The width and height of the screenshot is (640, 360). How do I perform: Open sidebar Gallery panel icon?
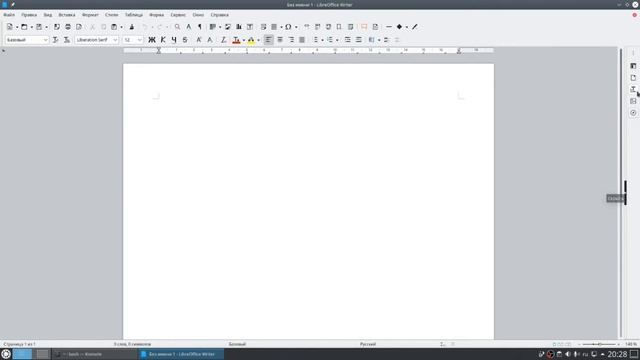pos(633,101)
